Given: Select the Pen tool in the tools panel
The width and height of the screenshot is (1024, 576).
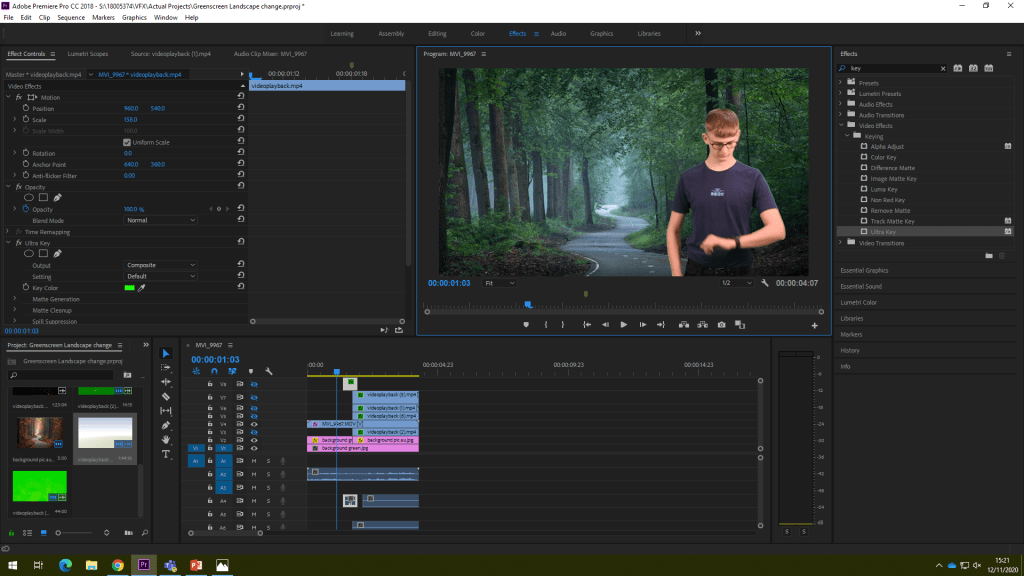Looking at the screenshot, I should click(x=166, y=425).
